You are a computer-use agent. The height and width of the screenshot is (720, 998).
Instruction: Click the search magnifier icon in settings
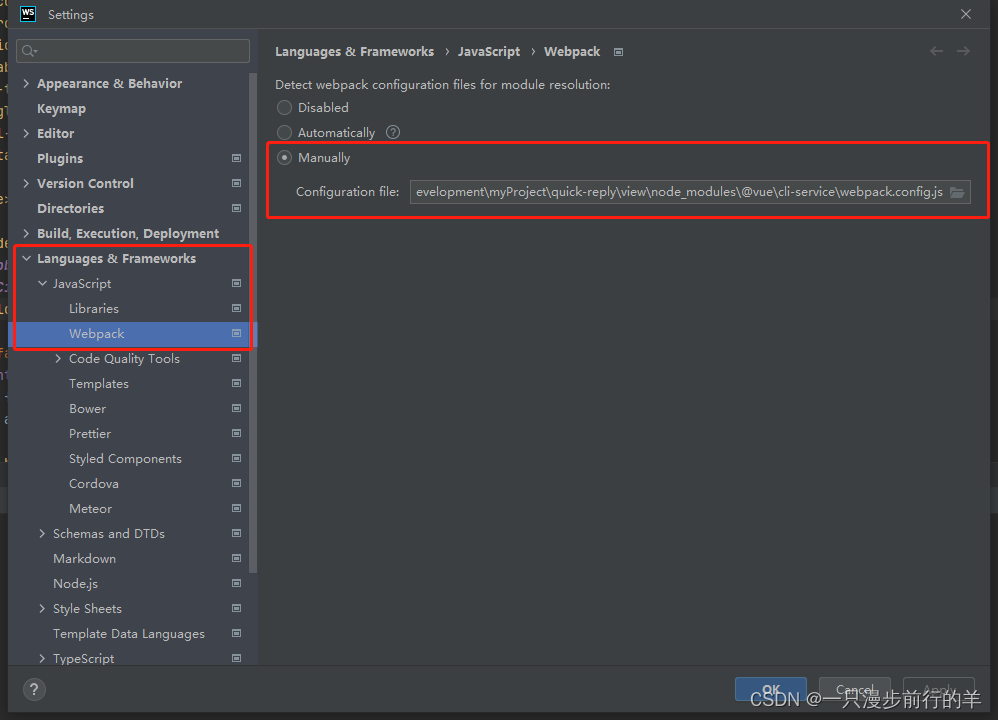[x=29, y=51]
